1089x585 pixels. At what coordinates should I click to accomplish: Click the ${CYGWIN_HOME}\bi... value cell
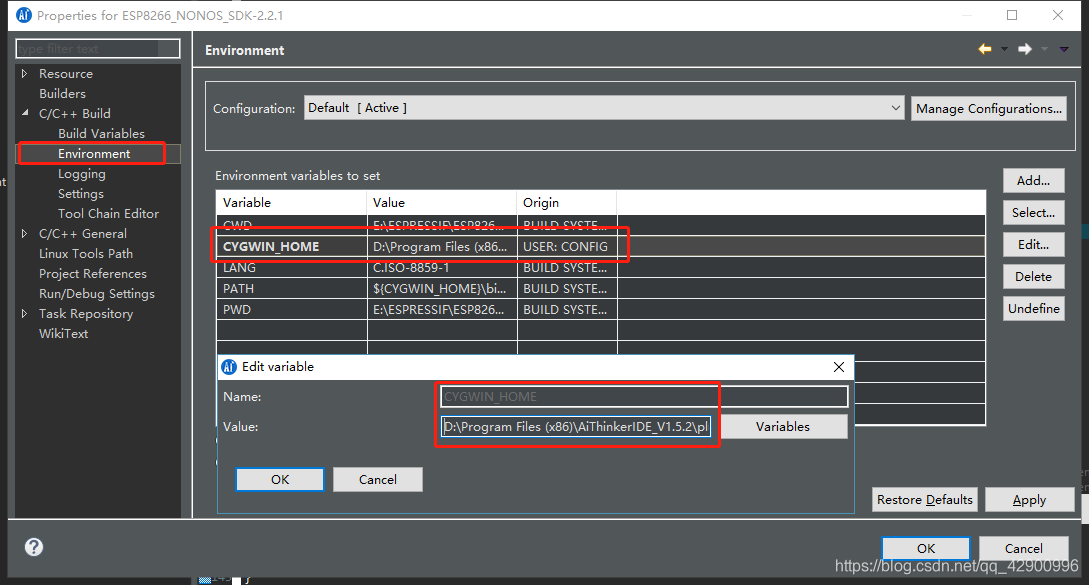tap(442, 288)
